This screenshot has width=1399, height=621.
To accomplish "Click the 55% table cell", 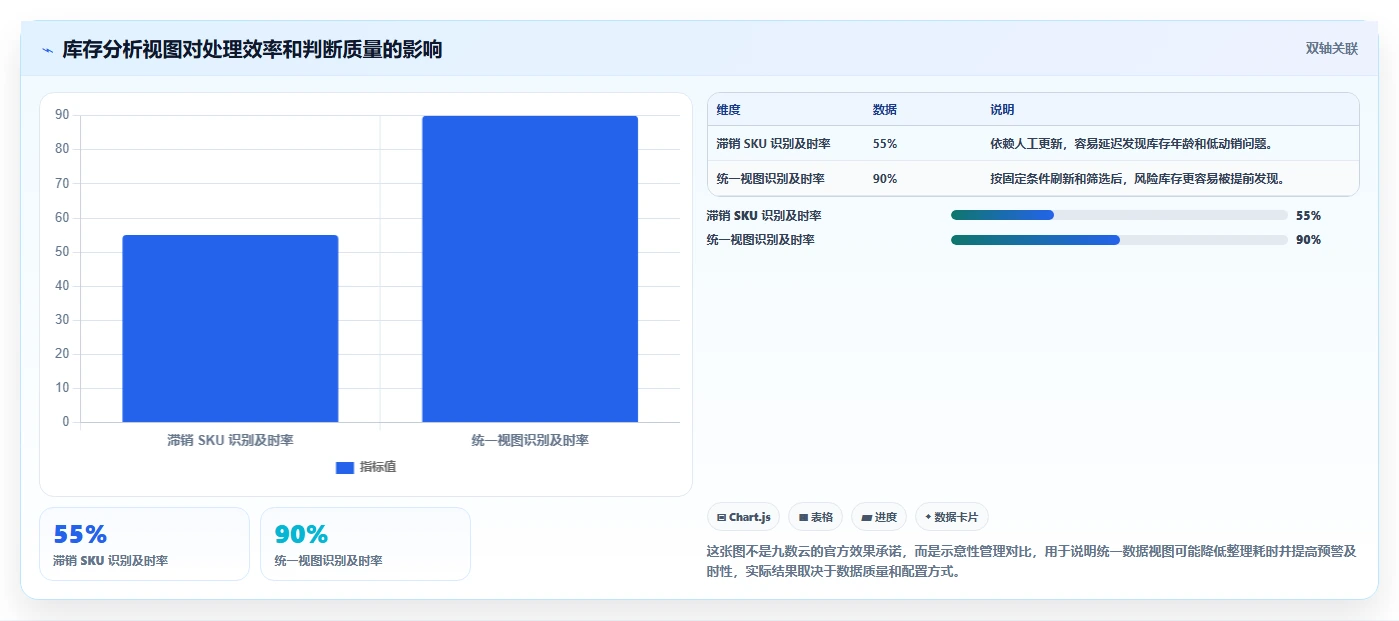I will tap(884, 144).
